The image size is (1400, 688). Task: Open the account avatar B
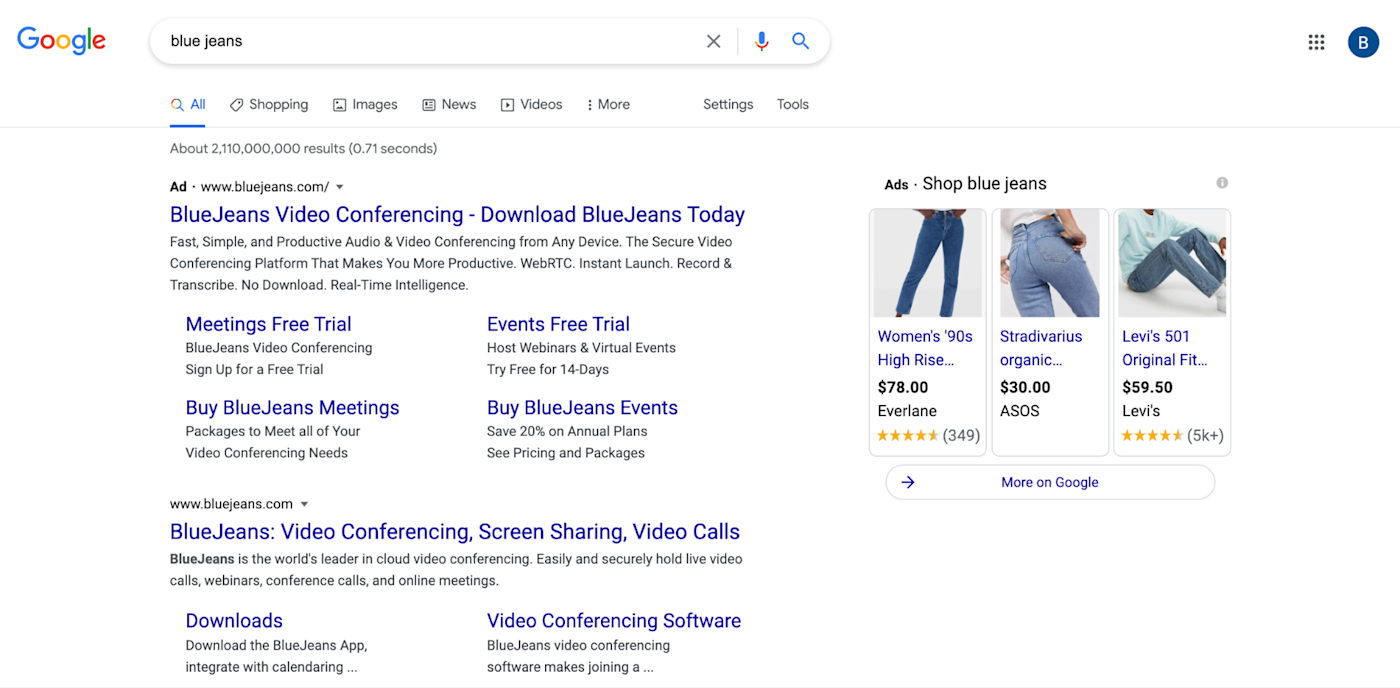(1363, 42)
